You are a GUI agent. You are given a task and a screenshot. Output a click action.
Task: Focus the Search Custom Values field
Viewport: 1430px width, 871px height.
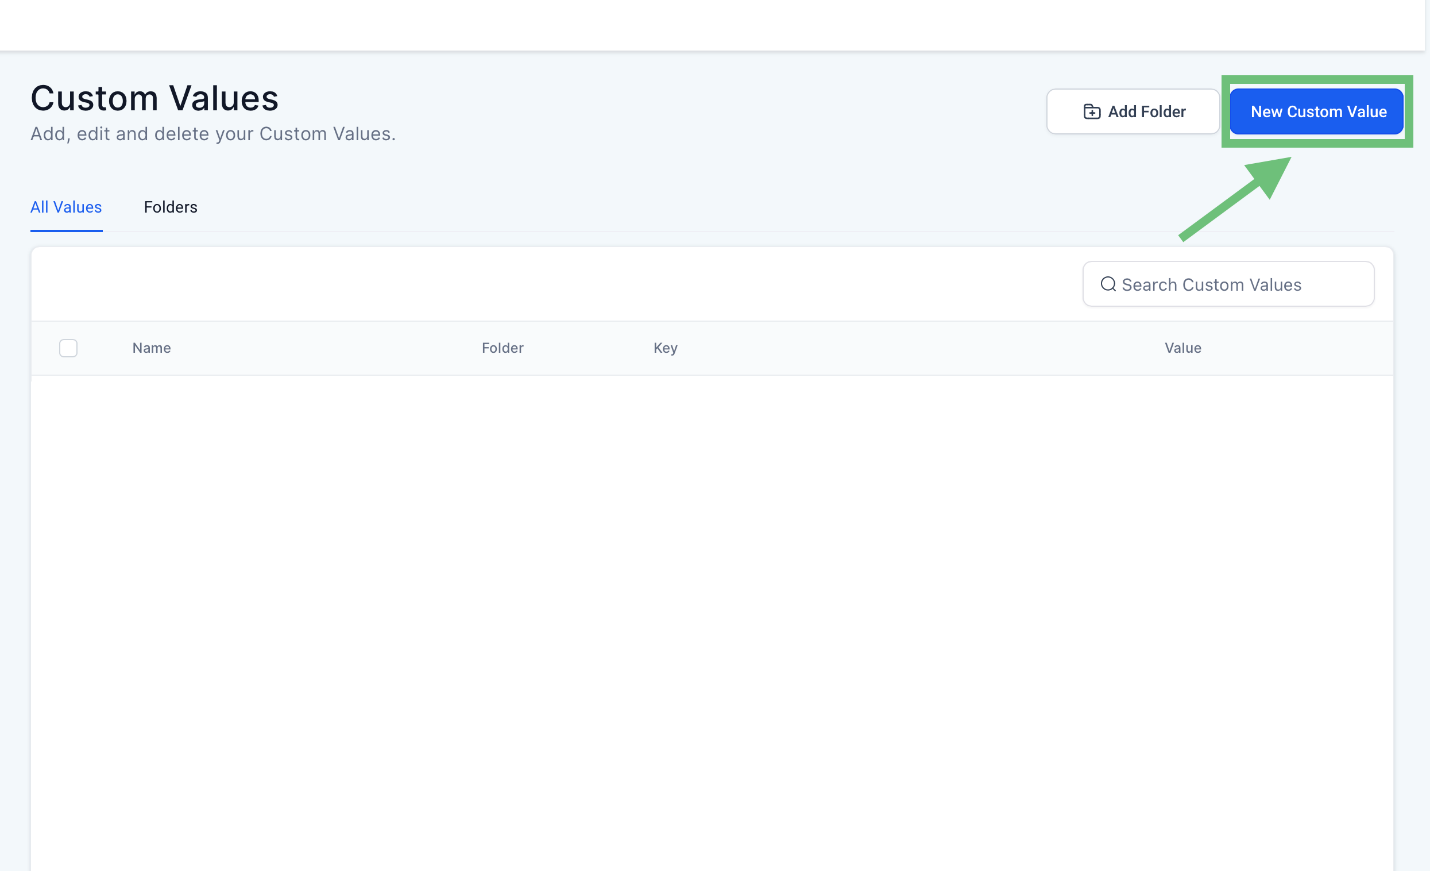[1228, 285]
